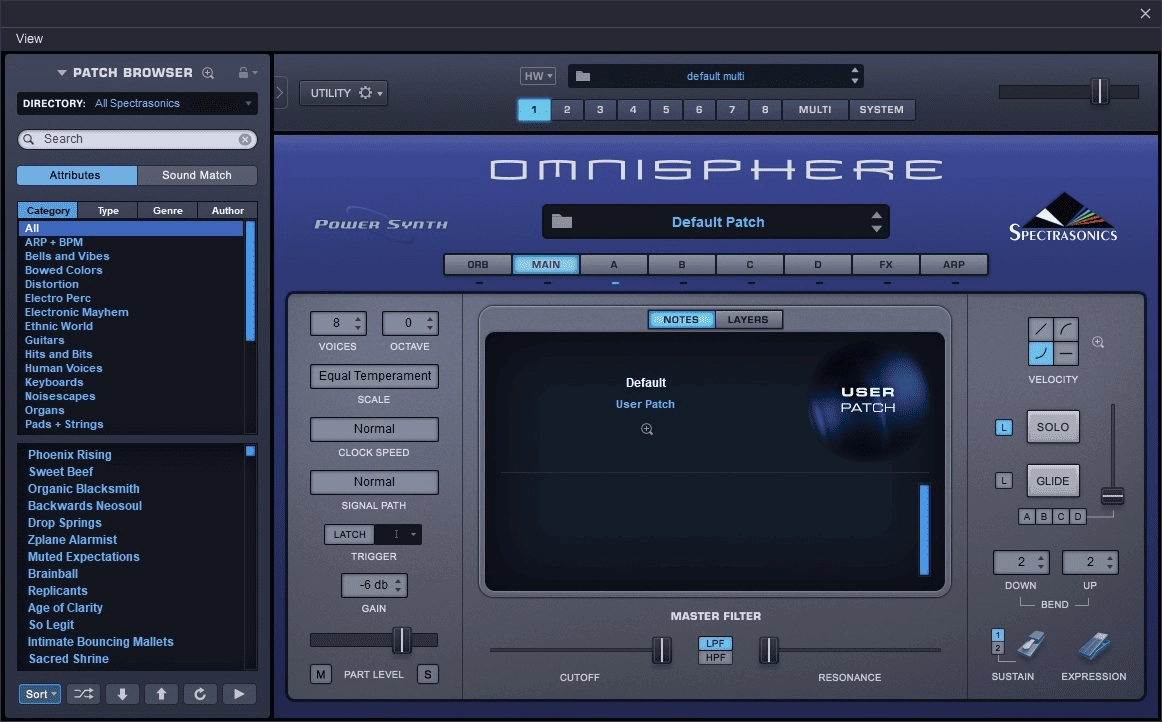Click the search magnifier icon

[29, 139]
